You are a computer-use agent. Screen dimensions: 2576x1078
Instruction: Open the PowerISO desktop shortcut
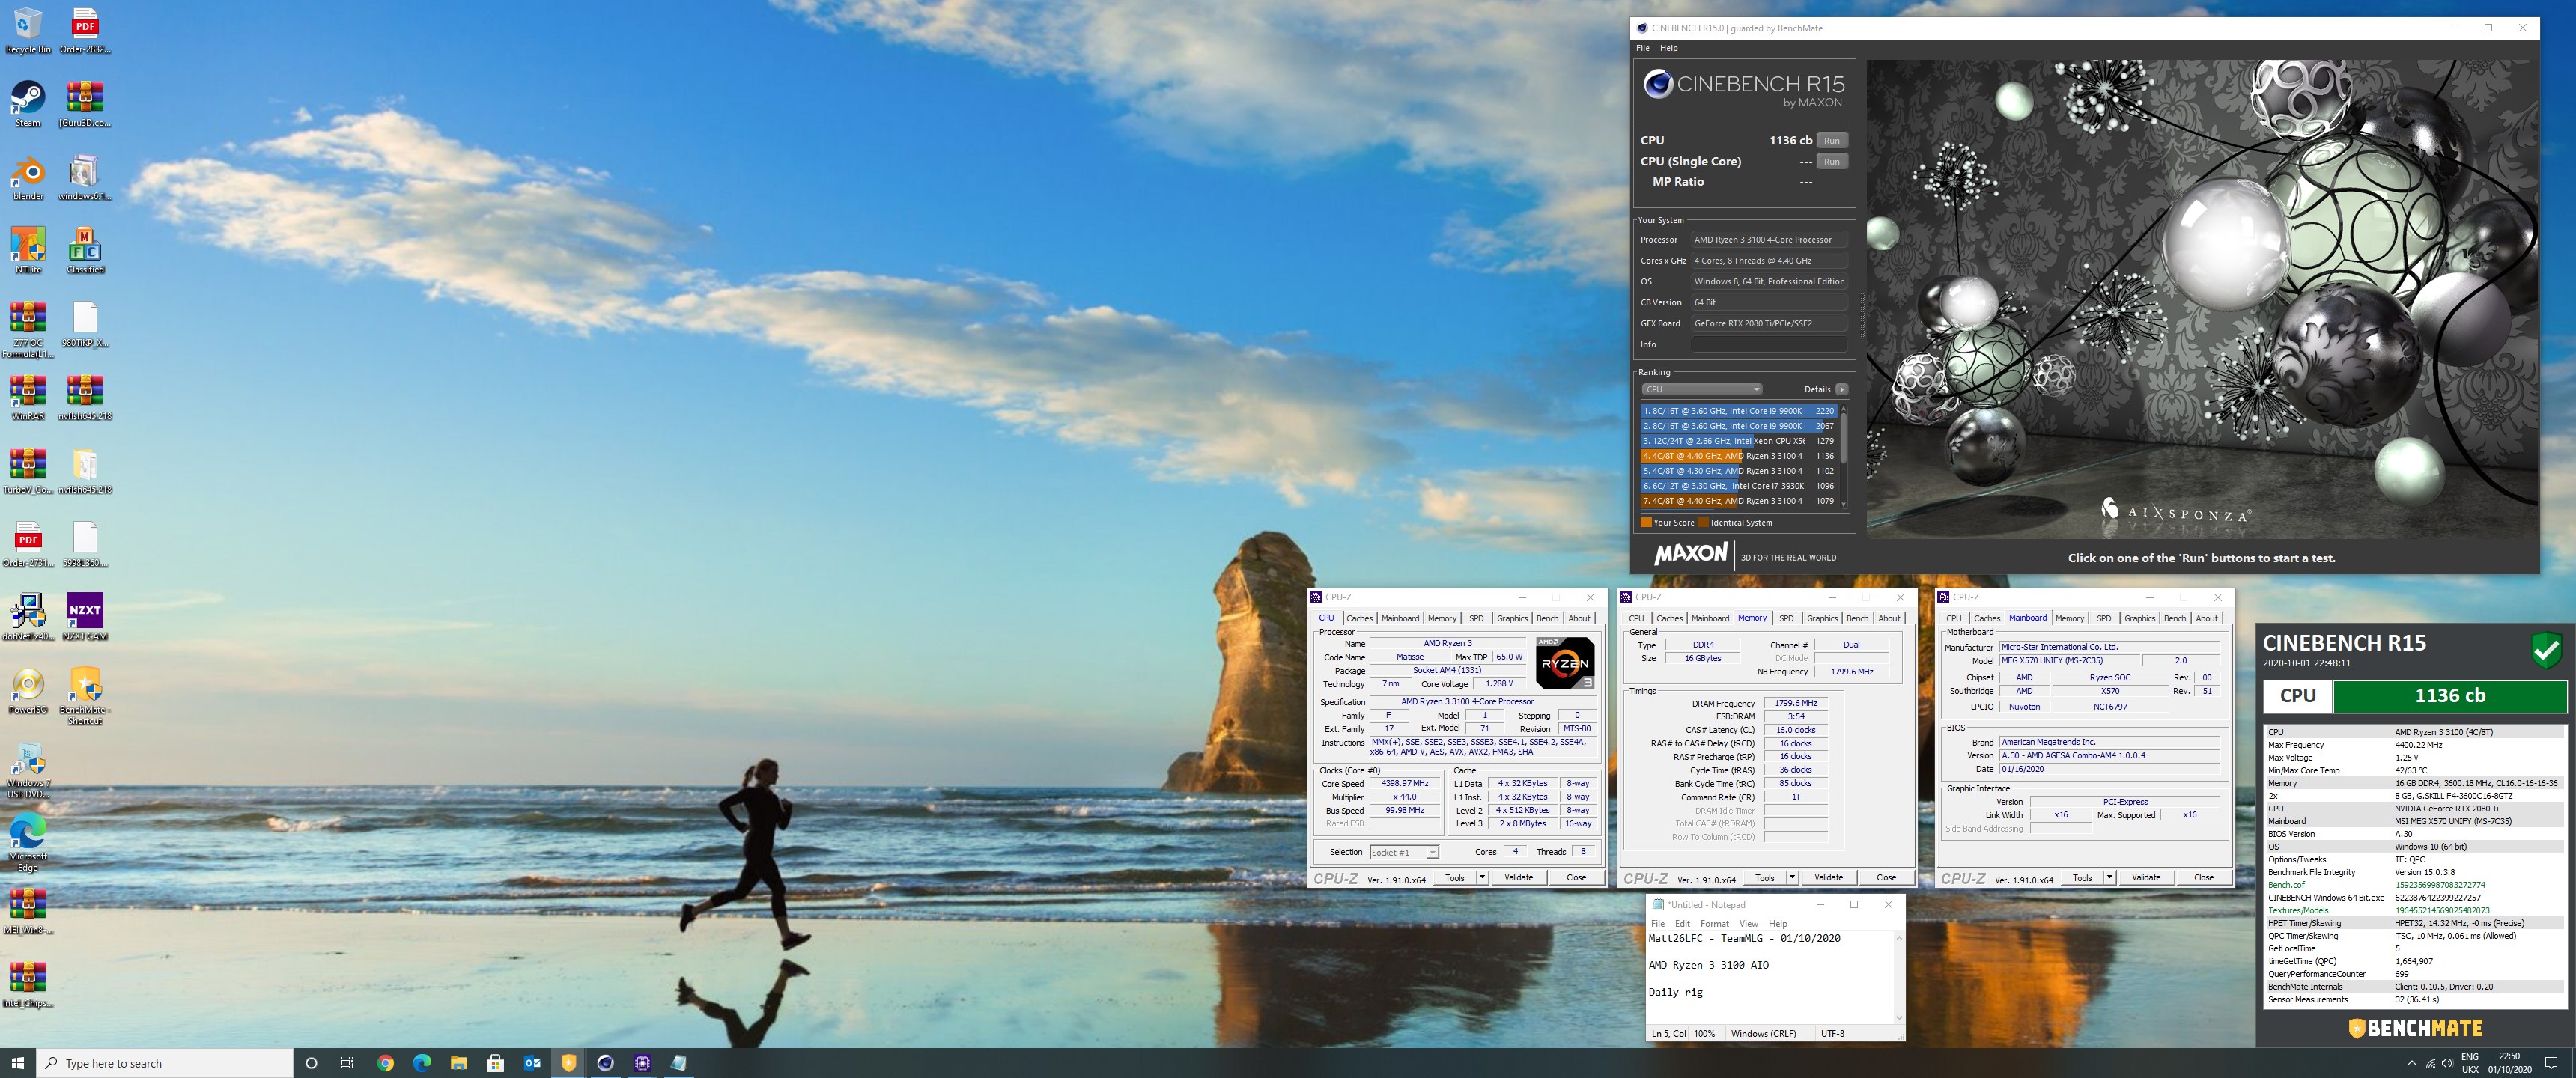[28, 690]
